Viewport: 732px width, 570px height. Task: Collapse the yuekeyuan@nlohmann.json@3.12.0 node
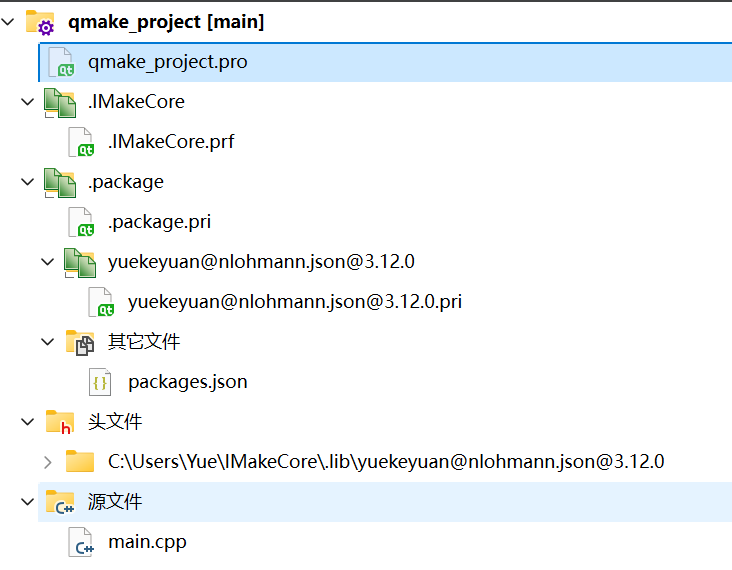pyautogui.click(x=47, y=262)
